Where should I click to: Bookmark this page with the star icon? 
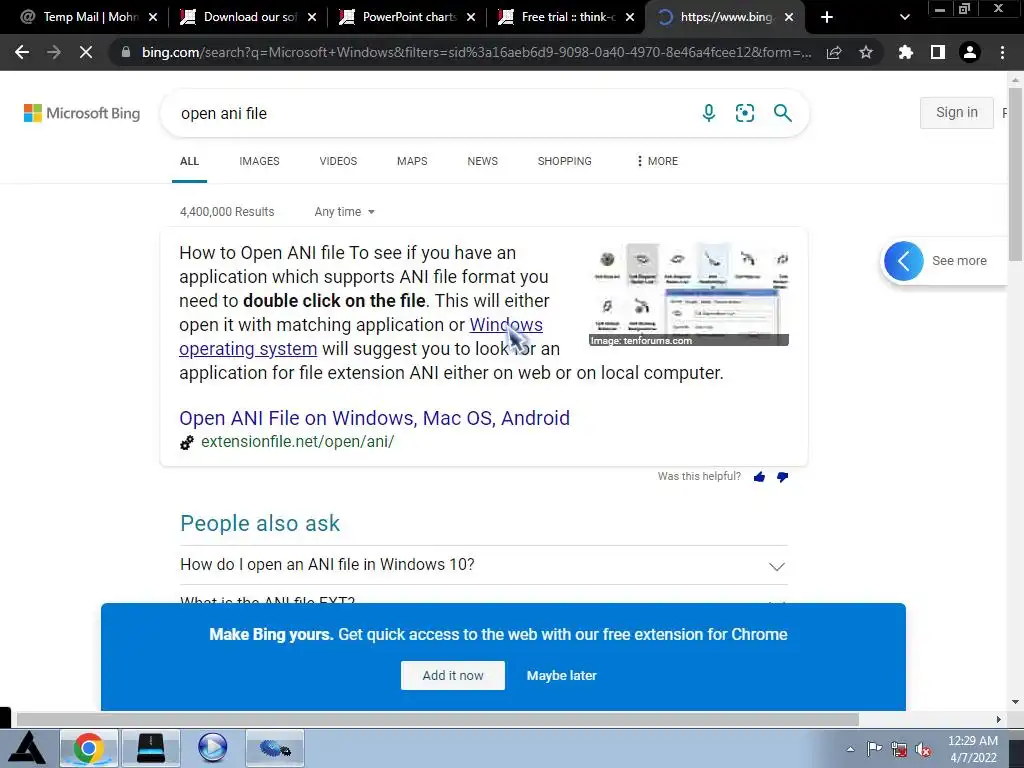(866, 52)
